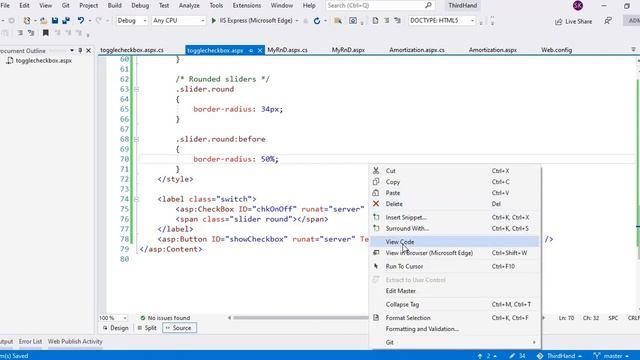Click the Find in Files folder icon
This screenshot has width=640, height=360.
(x=338, y=21)
